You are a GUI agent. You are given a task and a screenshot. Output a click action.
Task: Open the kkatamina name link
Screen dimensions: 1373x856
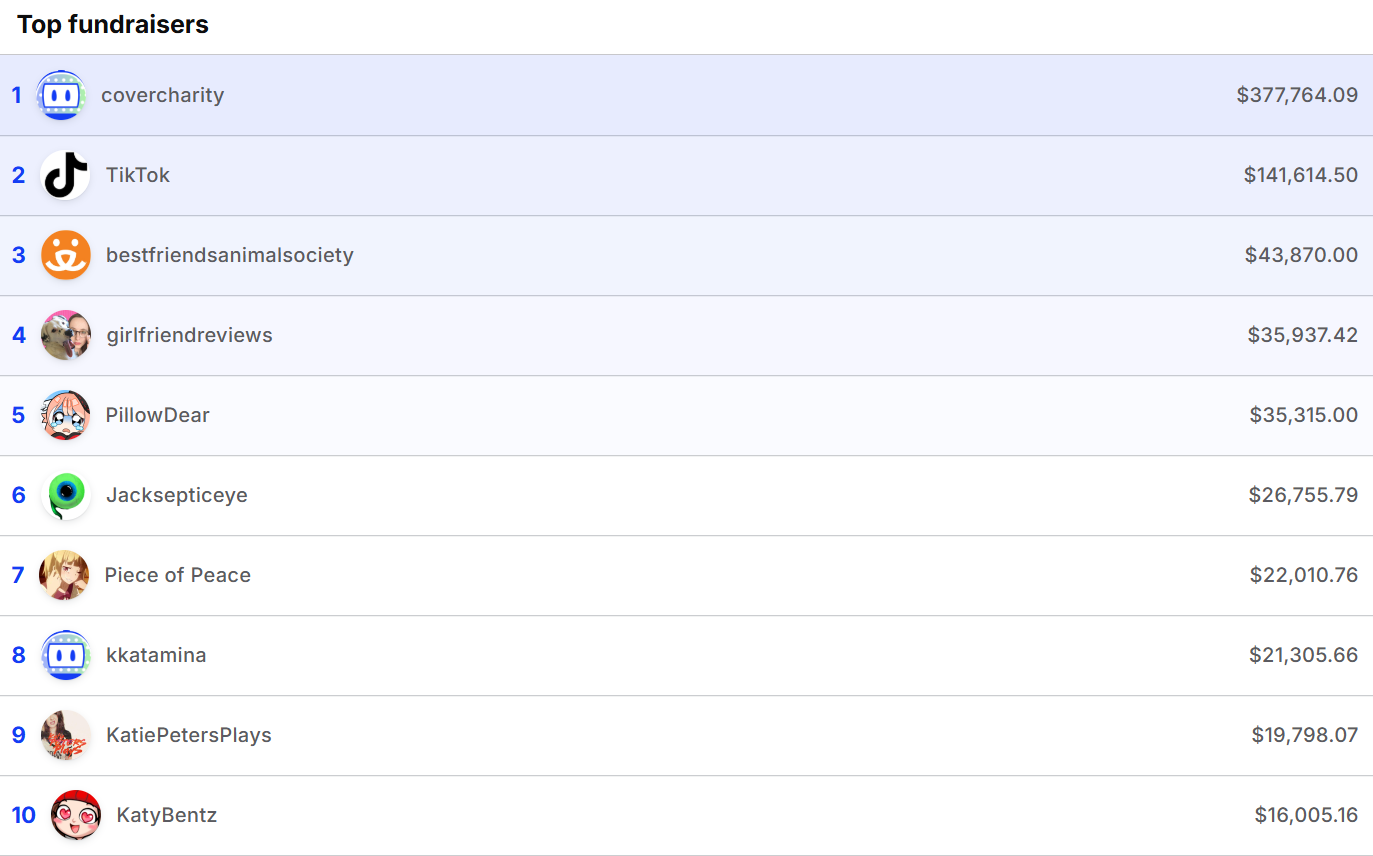tap(156, 655)
